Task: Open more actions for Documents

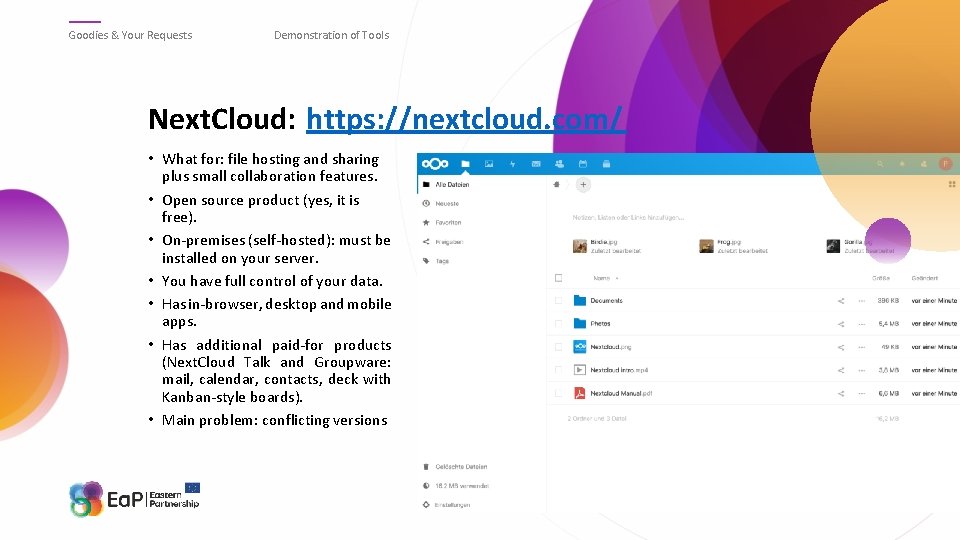Action: 861,301
